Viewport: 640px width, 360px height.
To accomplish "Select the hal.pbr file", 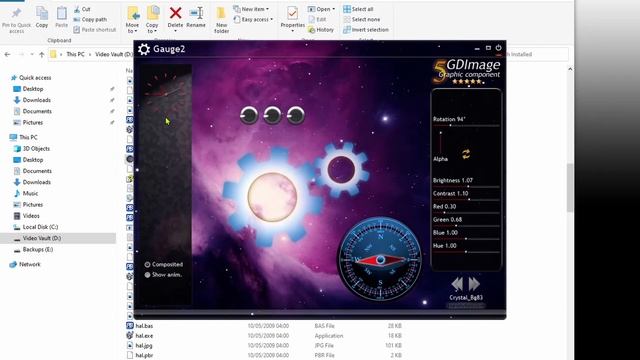I will tap(144, 355).
